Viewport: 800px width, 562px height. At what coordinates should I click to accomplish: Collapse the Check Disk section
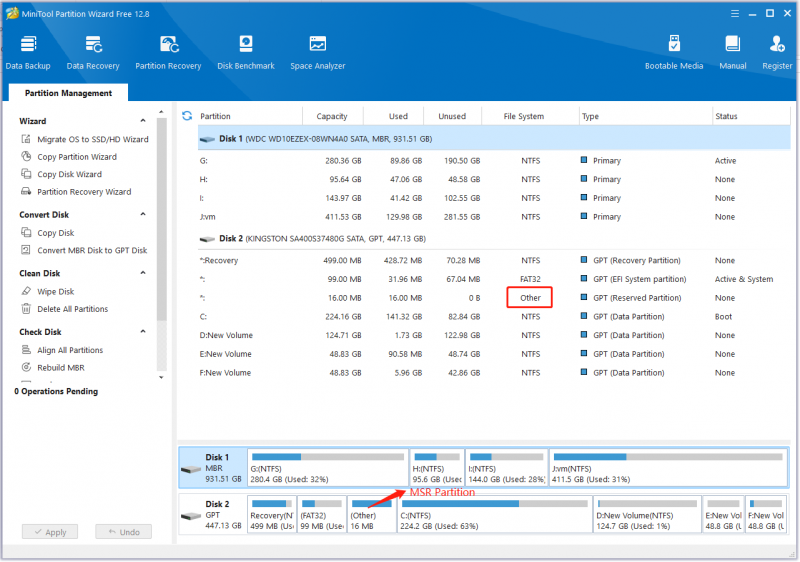point(143,331)
